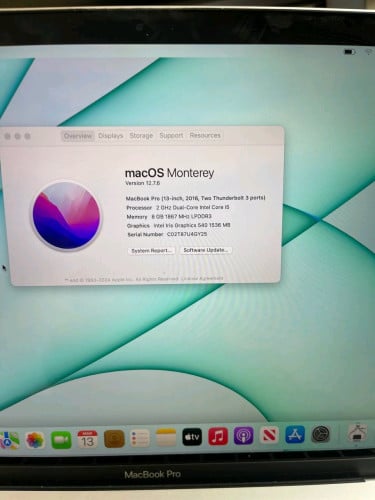Switch to the Overview tab
Screen dimensions: 375x500
click(x=77, y=136)
